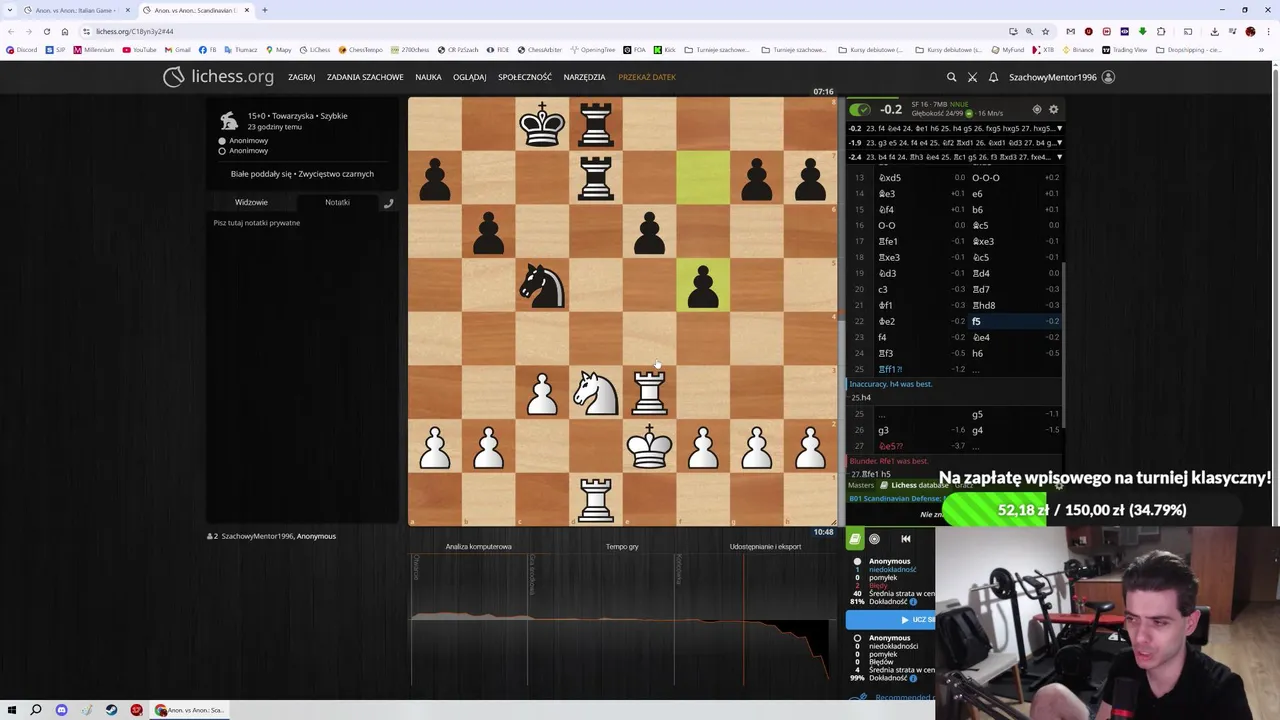Viewport: 1280px width, 720px height.
Task: Click the accuracy info icon for 99%
Action: (x=913, y=678)
